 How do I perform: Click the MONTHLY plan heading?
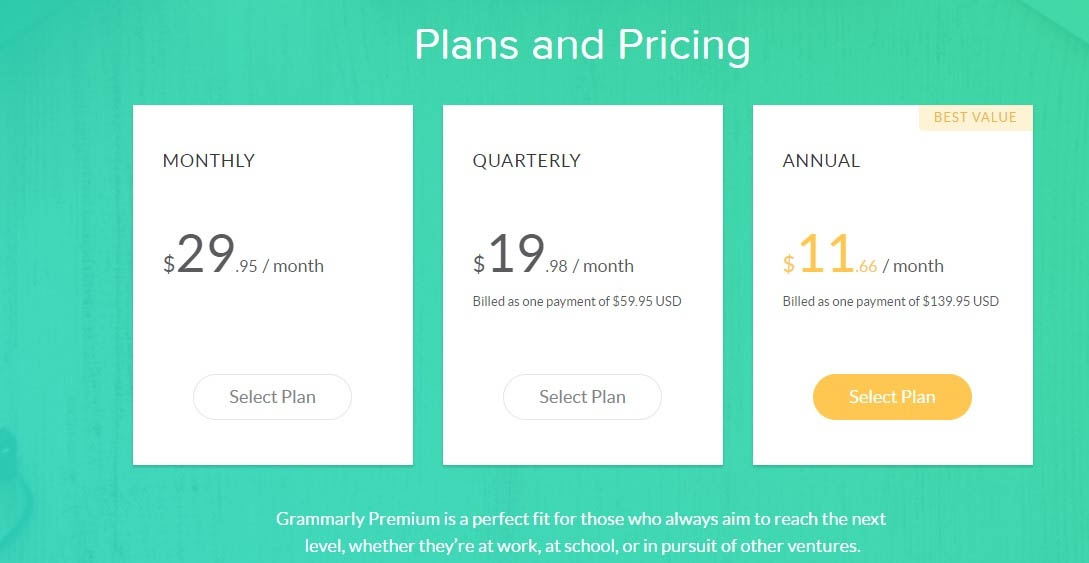209,161
